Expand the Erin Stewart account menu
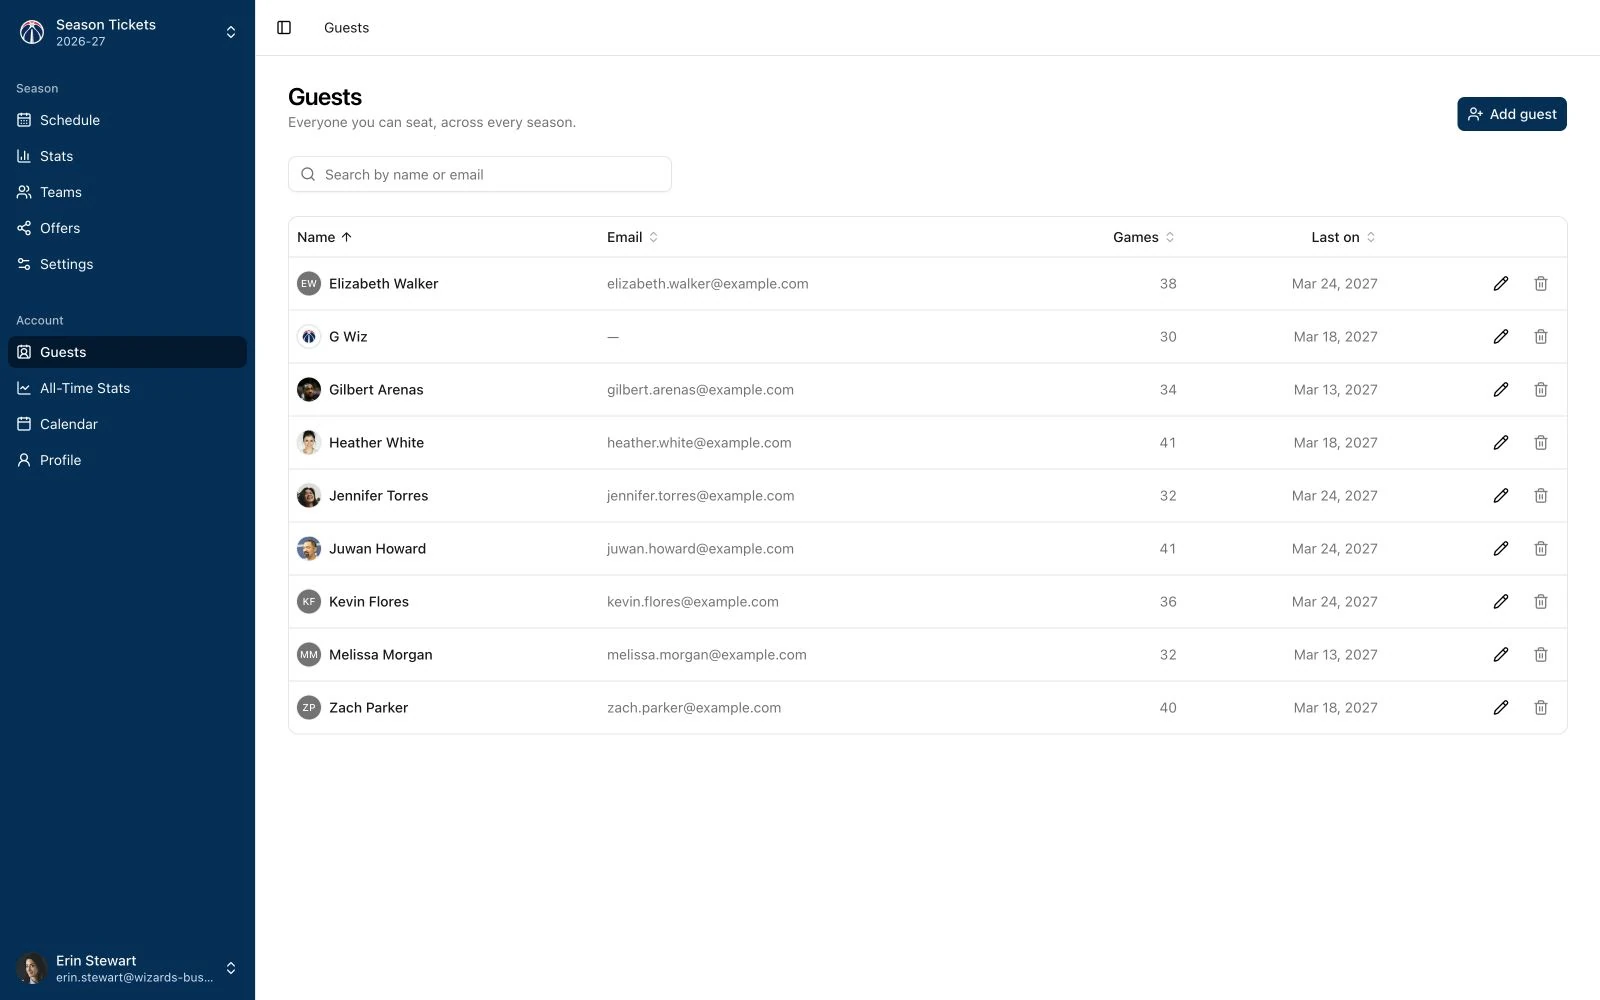The image size is (1600, 1000). 128,968
